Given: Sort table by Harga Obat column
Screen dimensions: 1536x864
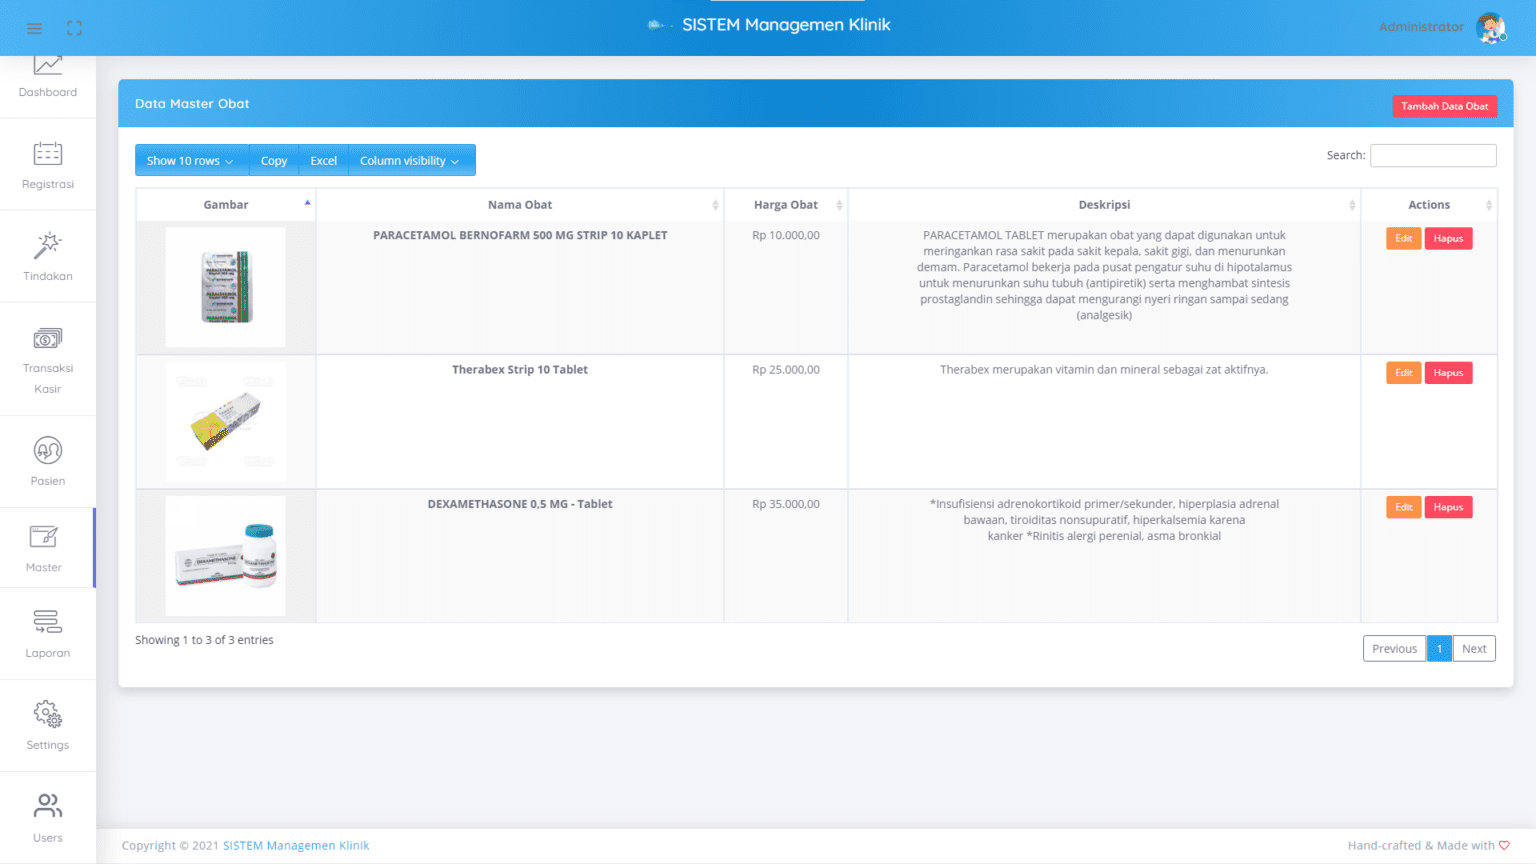Looking at the screenshot, I should pos(786,205).
